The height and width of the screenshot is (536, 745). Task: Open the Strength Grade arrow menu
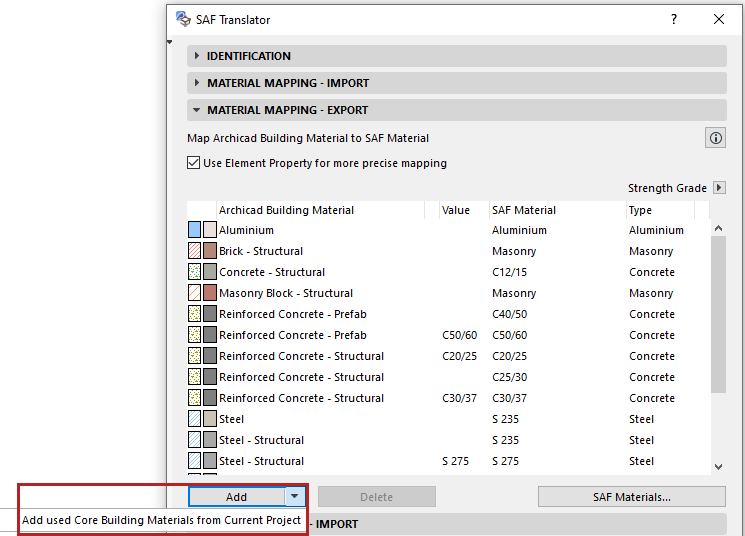720,188
